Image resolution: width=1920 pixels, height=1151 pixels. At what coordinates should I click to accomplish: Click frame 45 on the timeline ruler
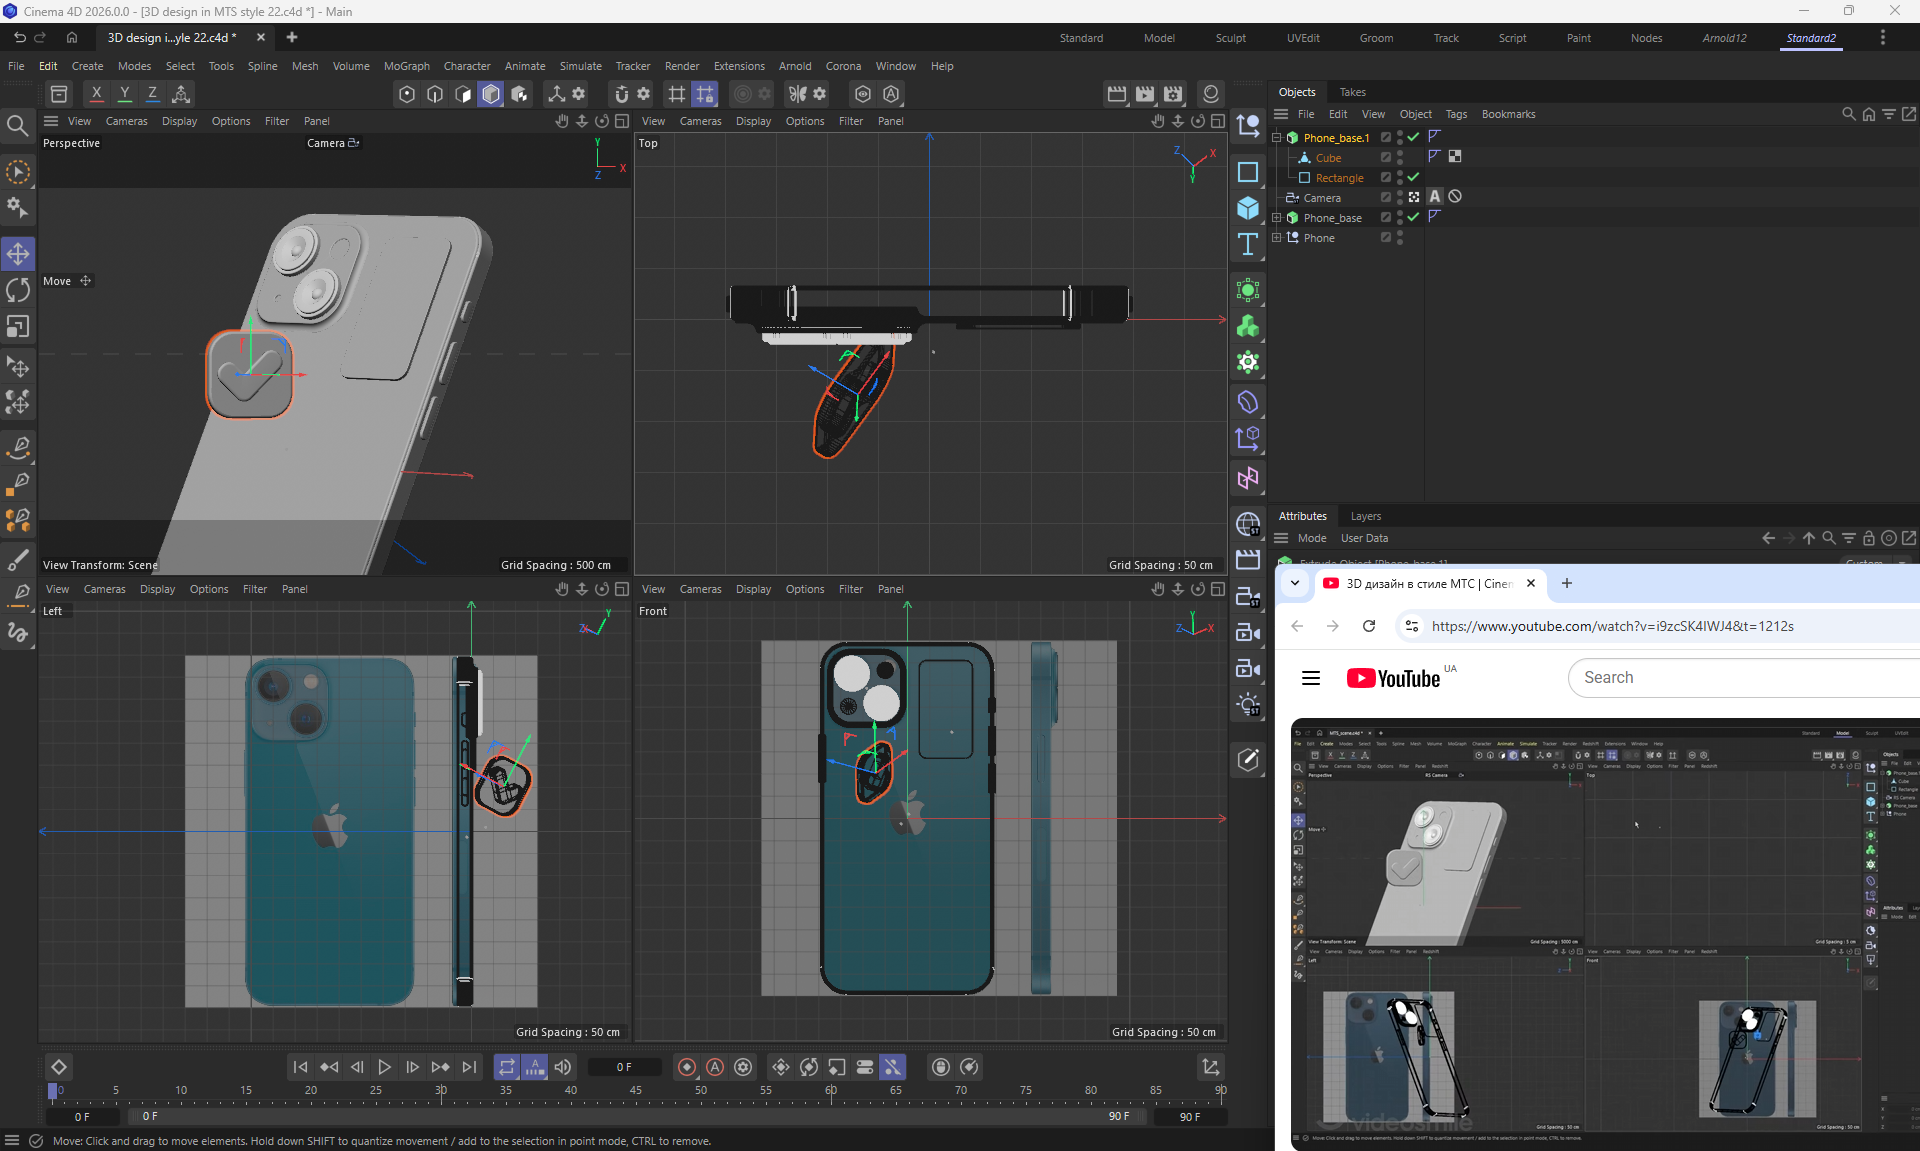click(x=636, y=1090)
